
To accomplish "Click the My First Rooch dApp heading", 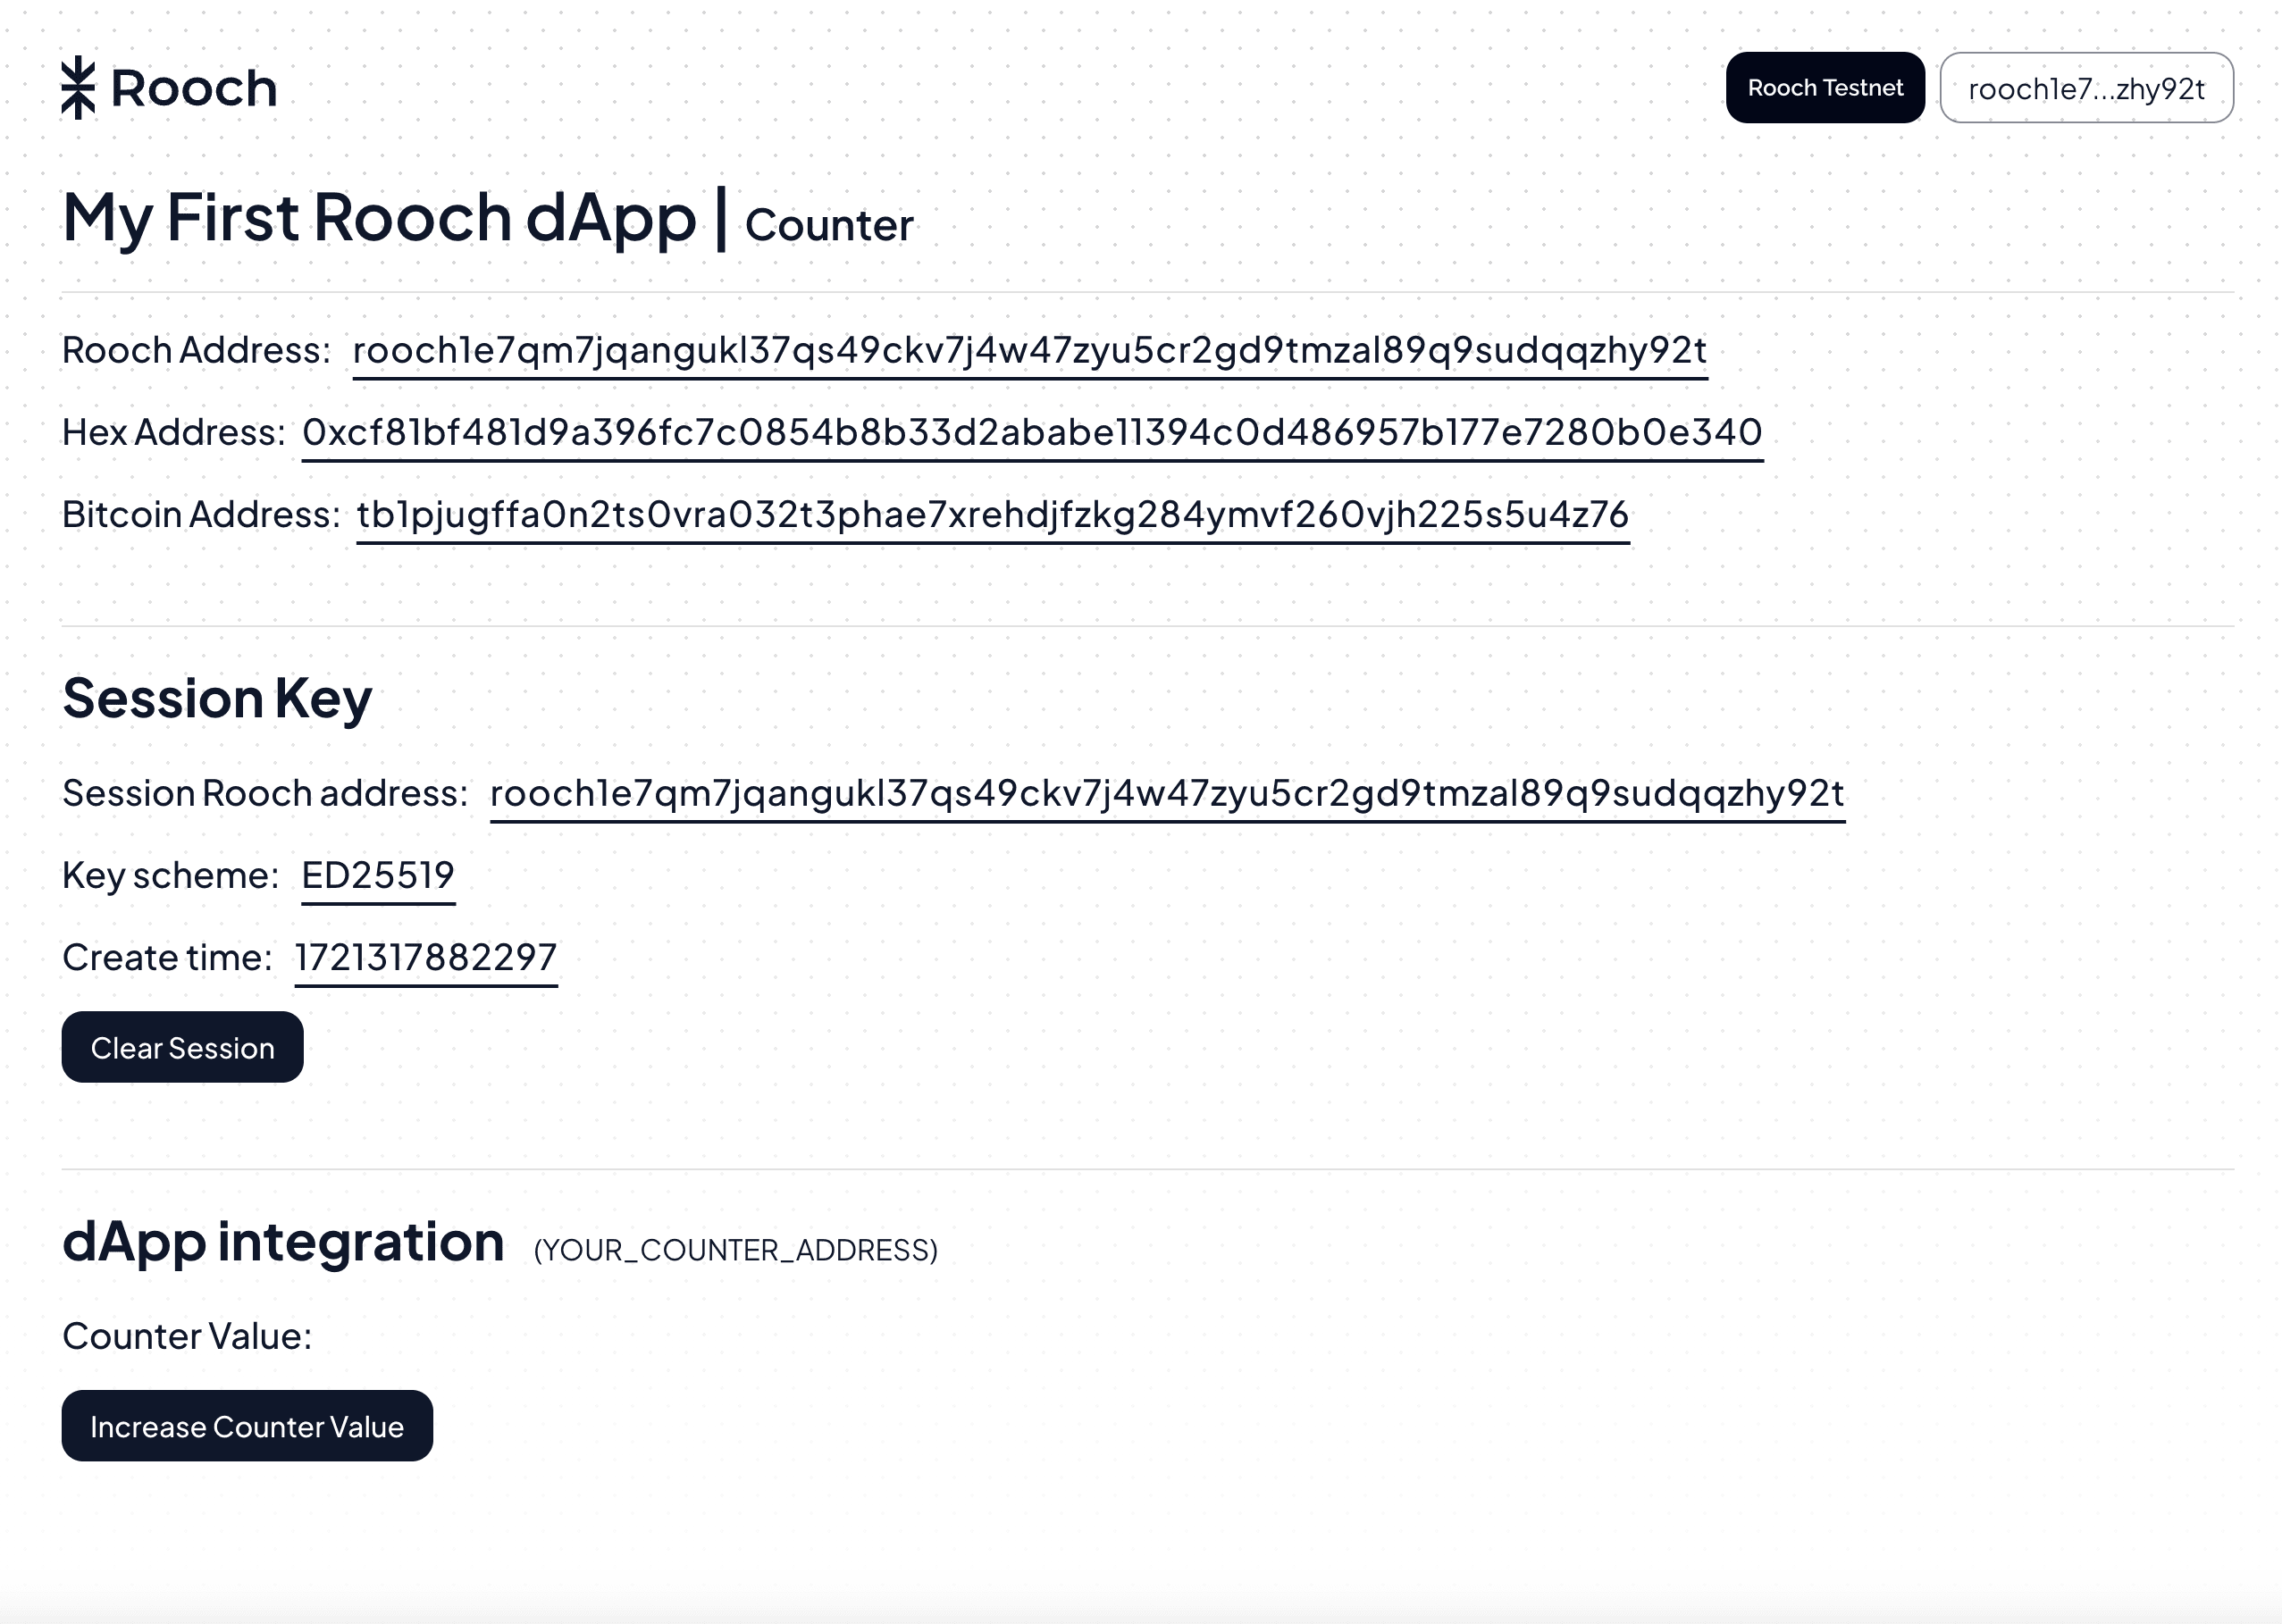I will click(x=379, y=218).
